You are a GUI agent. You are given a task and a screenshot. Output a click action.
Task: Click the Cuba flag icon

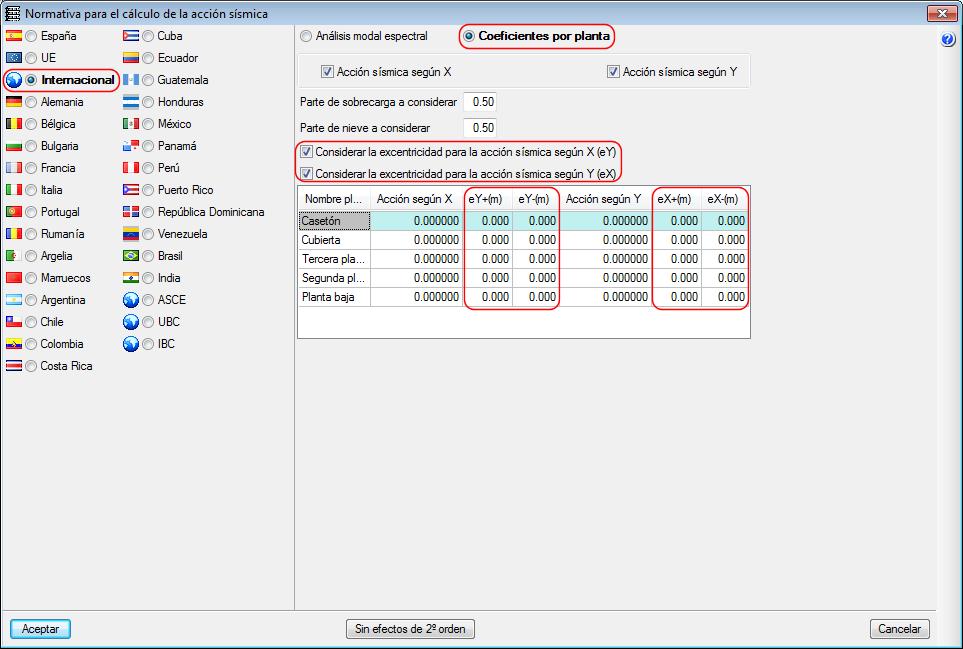(131, 36)
